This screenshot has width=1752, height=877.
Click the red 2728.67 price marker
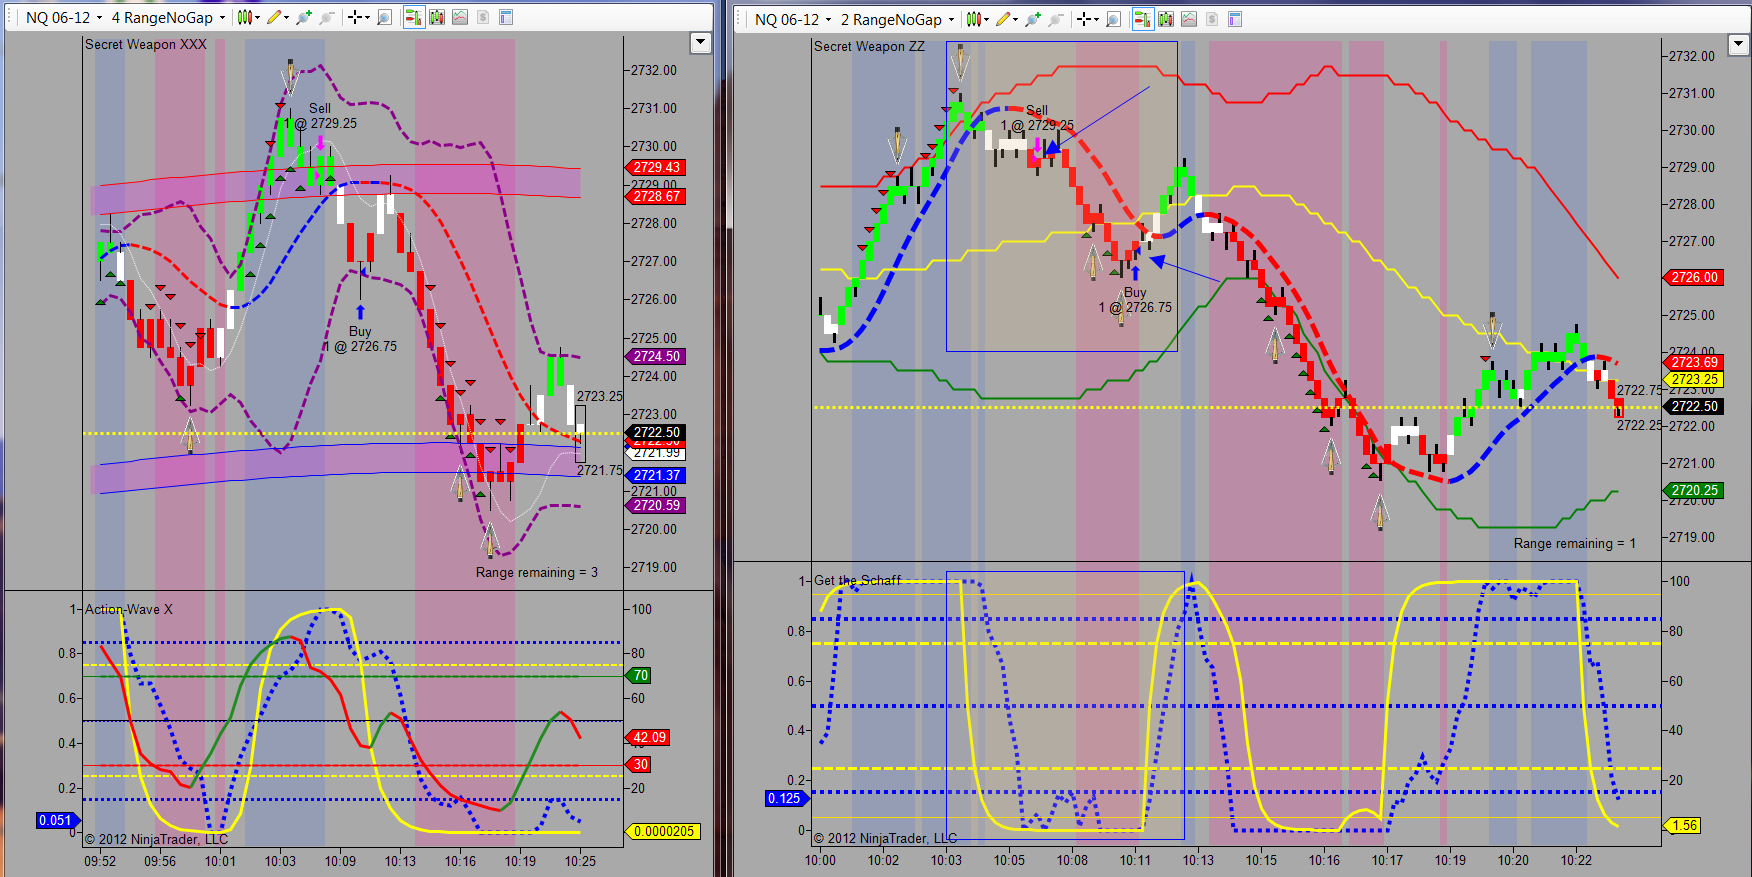pyautogui.click(x=656, y=196)
